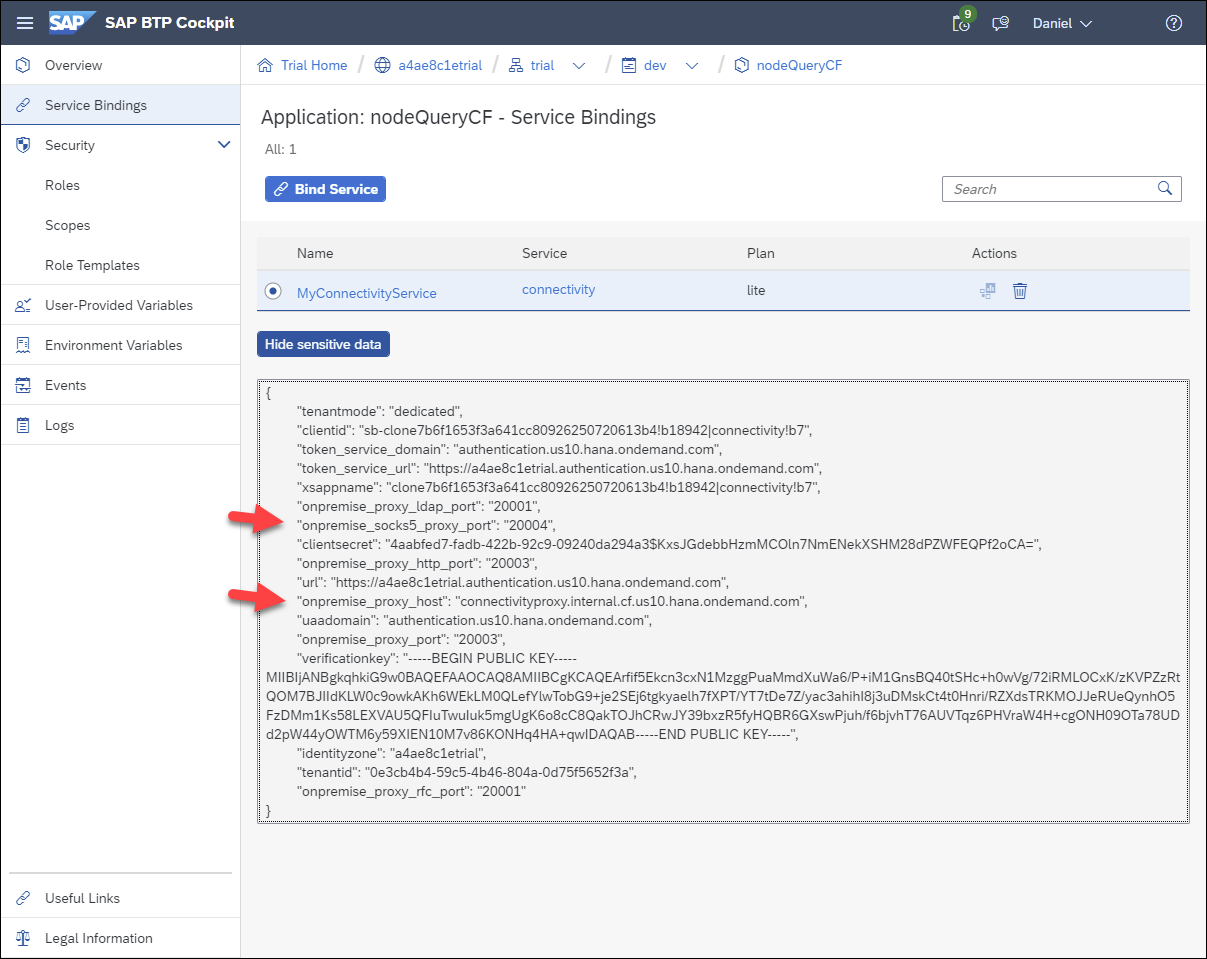Screen dimensions: 1207x959
Task: Click the space icon before dev
Action: [x=629, y=65]
